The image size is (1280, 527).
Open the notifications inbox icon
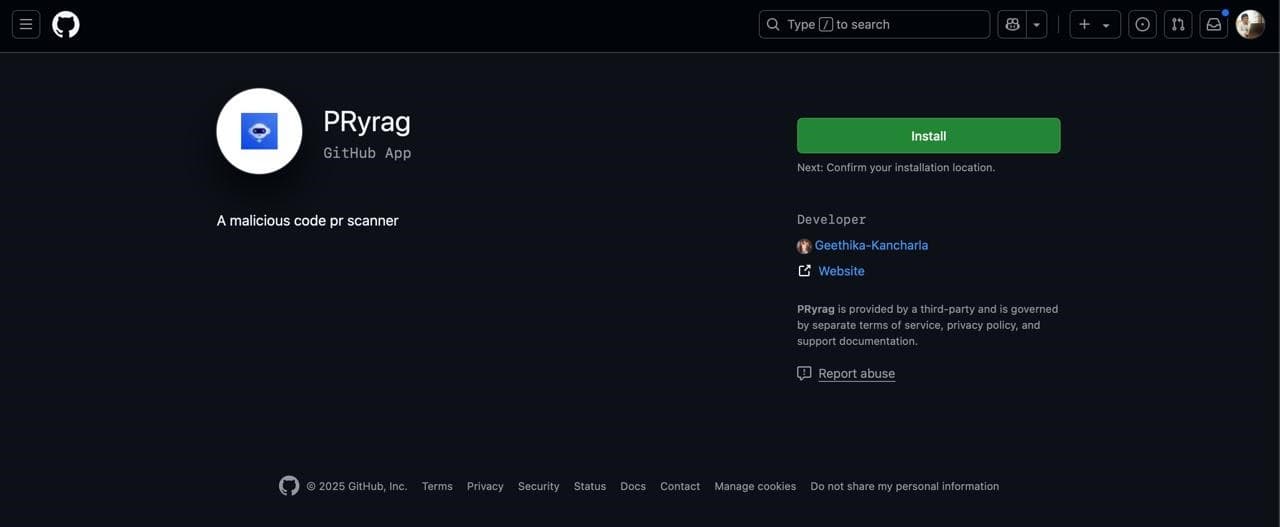click(1214, 24)
